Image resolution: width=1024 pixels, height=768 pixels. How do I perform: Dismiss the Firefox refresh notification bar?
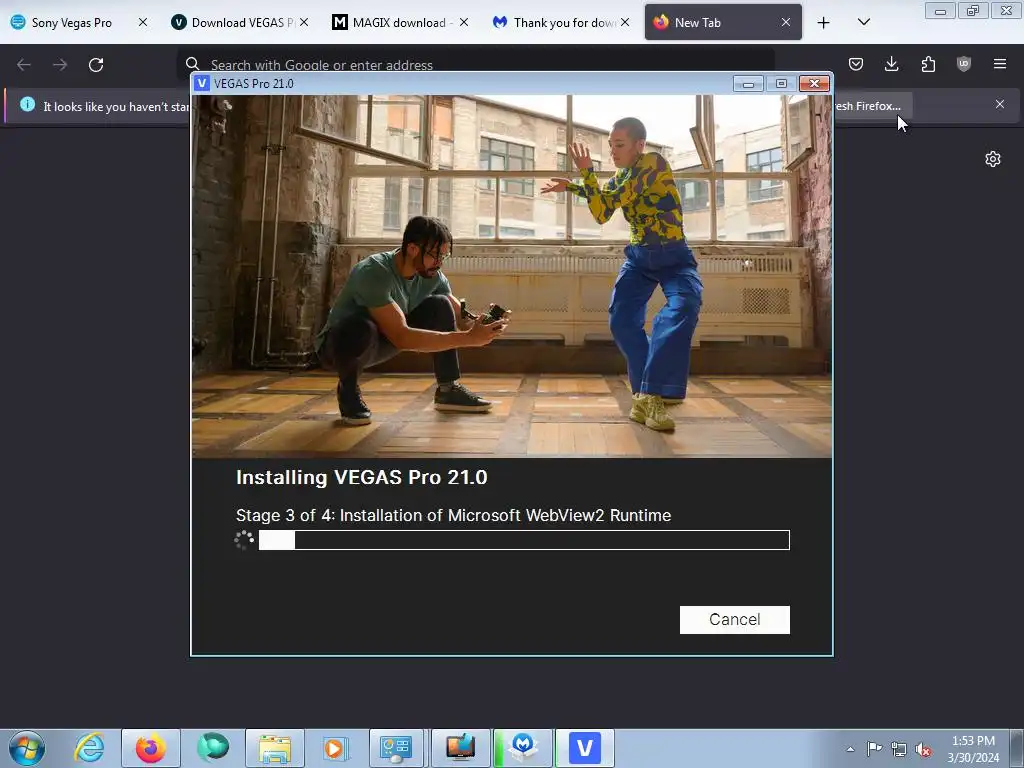pos(1000,104)
